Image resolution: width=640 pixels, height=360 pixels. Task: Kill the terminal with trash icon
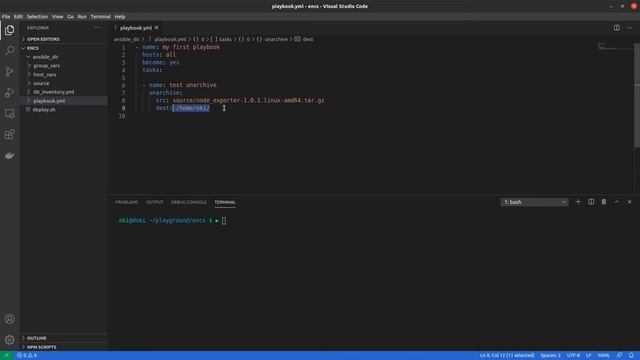pos(604,202)
